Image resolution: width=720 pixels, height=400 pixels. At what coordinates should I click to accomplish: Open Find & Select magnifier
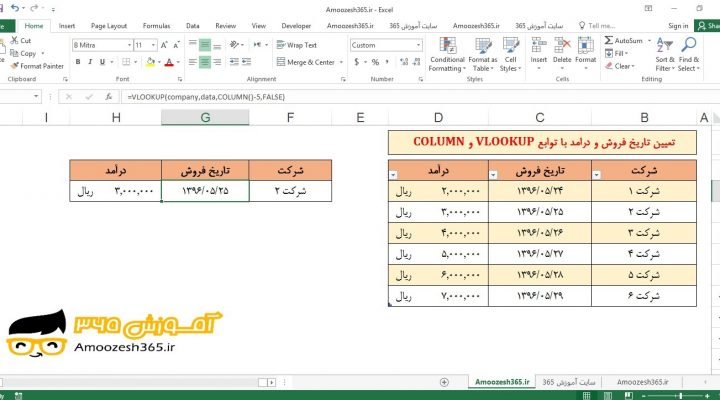[x=688, y=54]
